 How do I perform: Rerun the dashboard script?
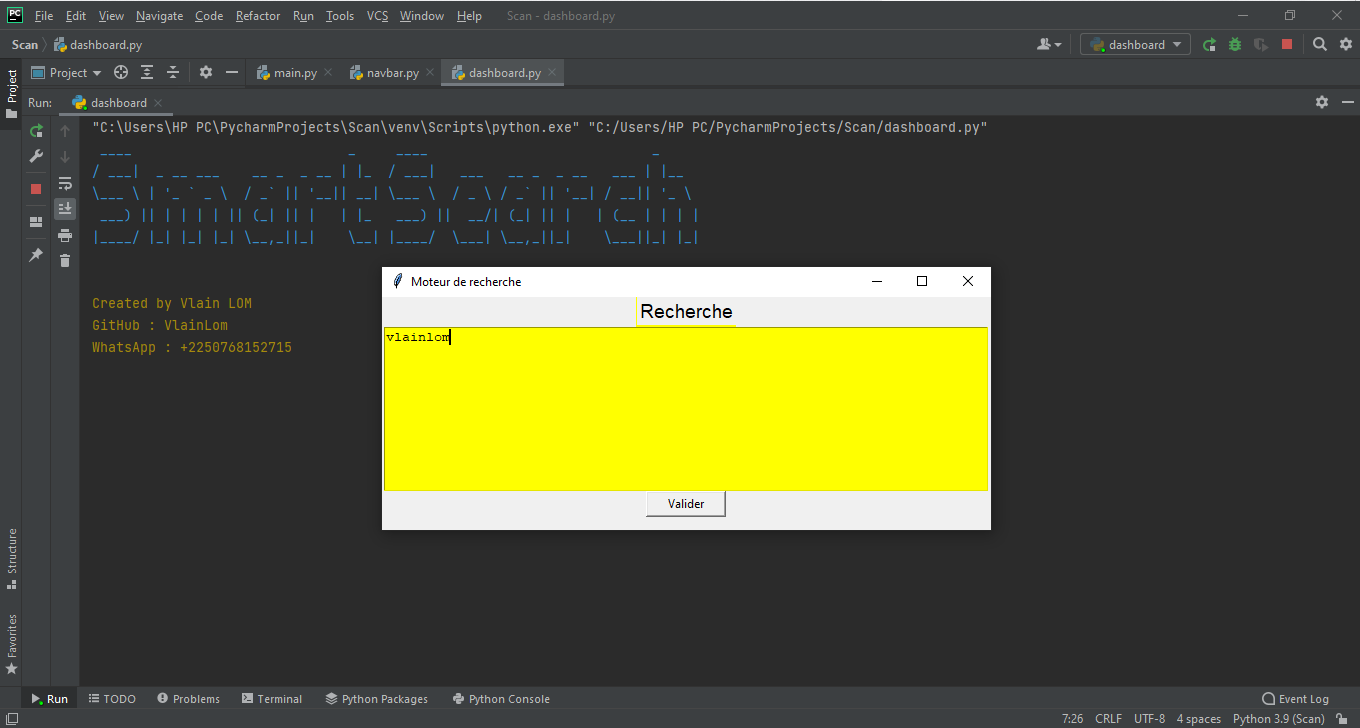[x=36, y=130]
